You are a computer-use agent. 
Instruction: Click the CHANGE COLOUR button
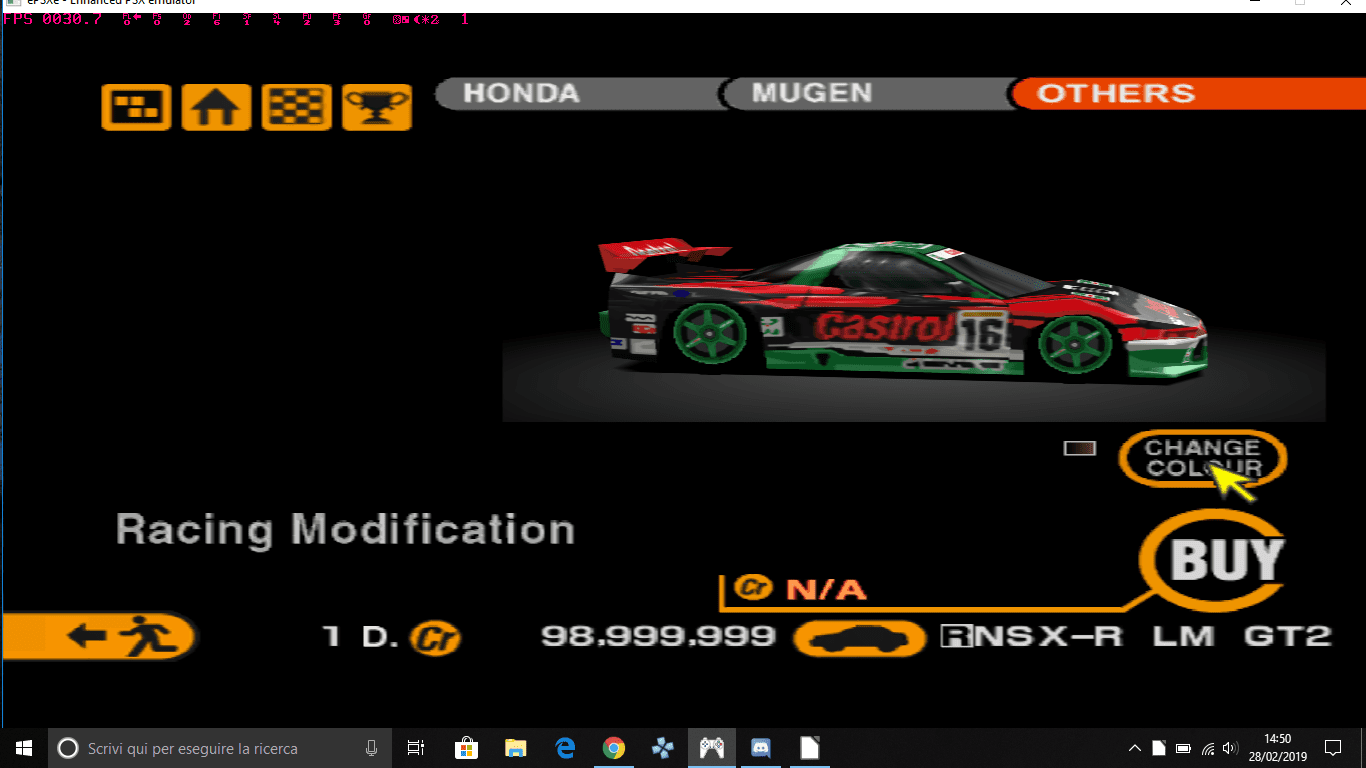pyautogui.click(x=1203, y=458)
